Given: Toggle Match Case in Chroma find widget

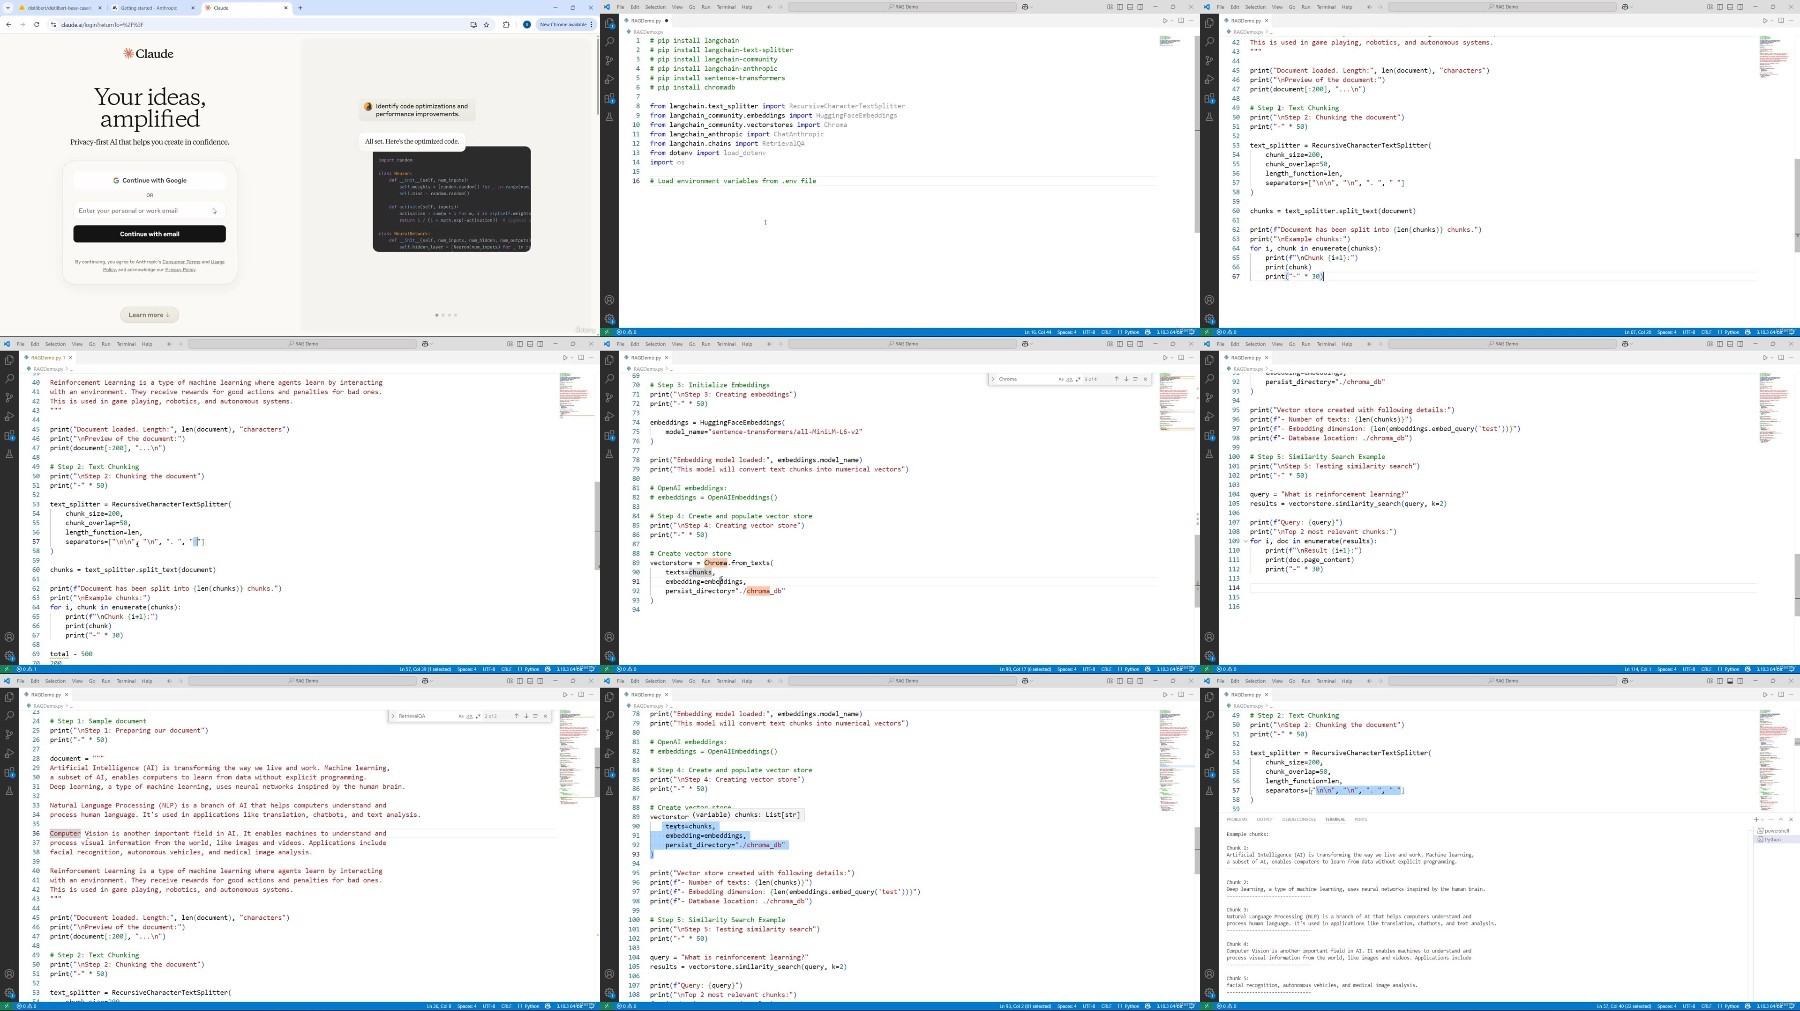Looking at the screenshot, I should (1061, 379).
